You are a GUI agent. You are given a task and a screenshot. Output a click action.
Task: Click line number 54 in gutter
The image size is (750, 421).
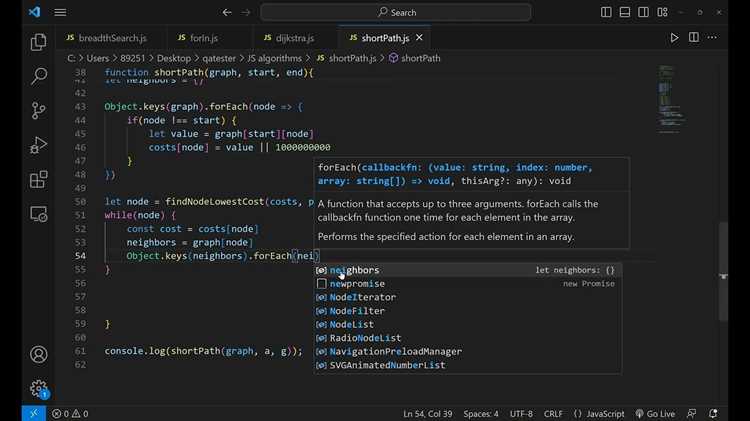pos(80,256)
